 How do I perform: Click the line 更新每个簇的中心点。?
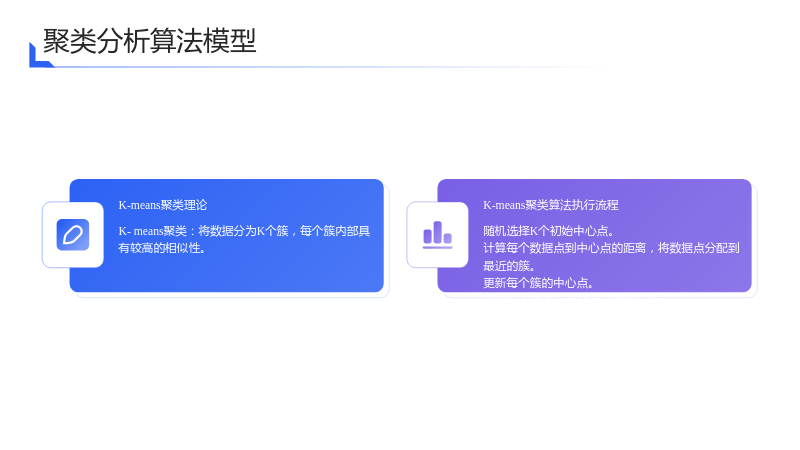click(x=538, y=283)
